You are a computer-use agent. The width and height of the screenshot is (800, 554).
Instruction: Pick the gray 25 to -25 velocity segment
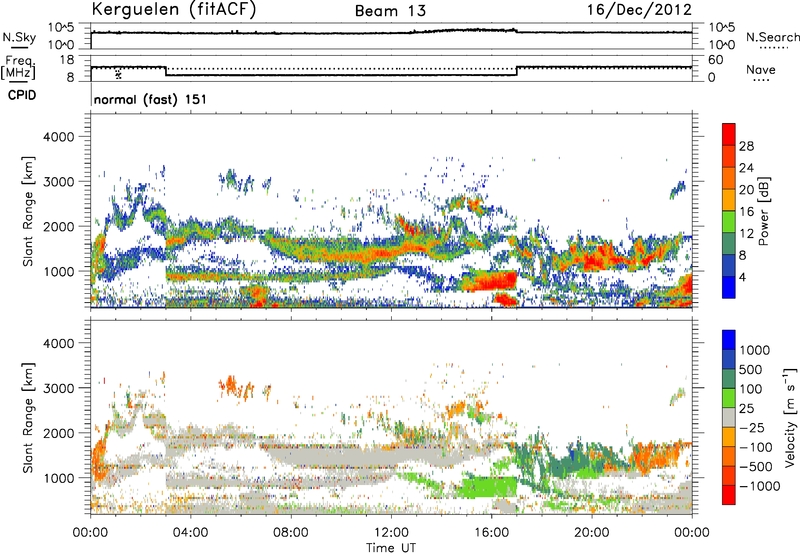click(729, 418)
